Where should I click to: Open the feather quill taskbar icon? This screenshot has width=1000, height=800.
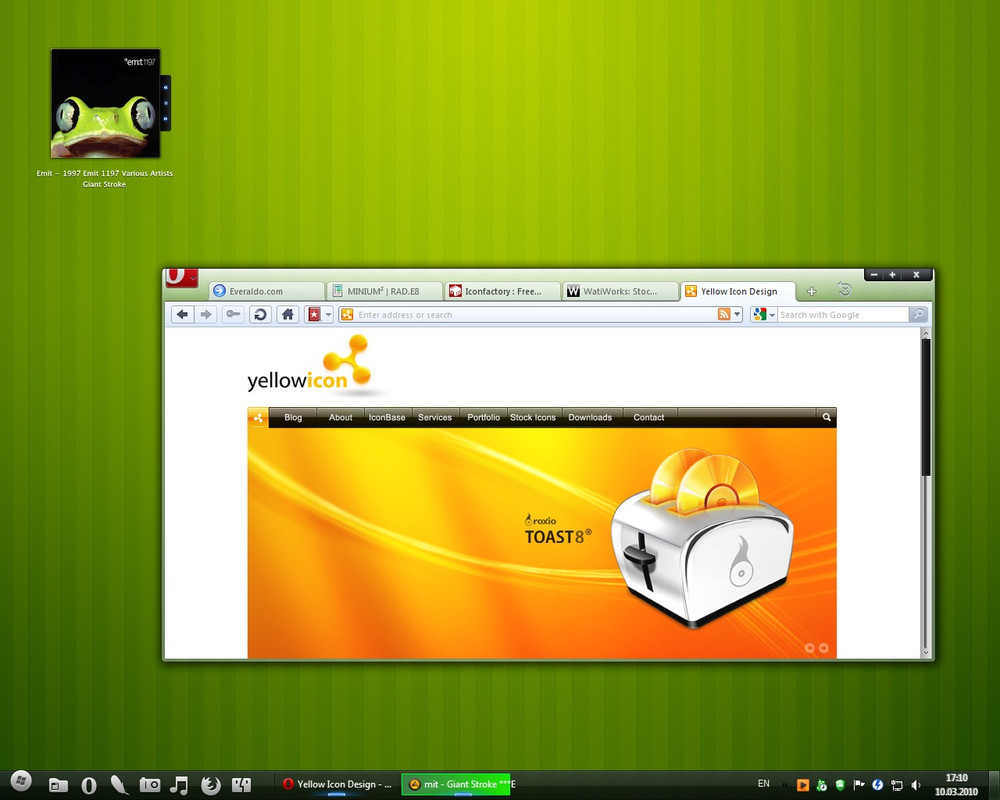coord(119,785)
